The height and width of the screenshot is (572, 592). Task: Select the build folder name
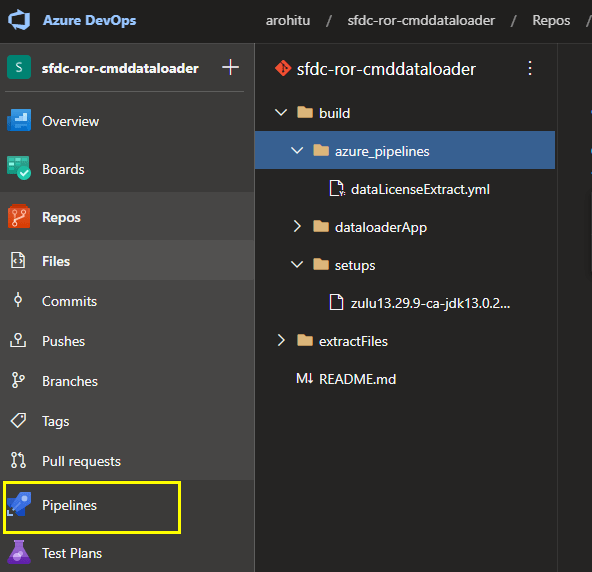[x=335, y=113]
